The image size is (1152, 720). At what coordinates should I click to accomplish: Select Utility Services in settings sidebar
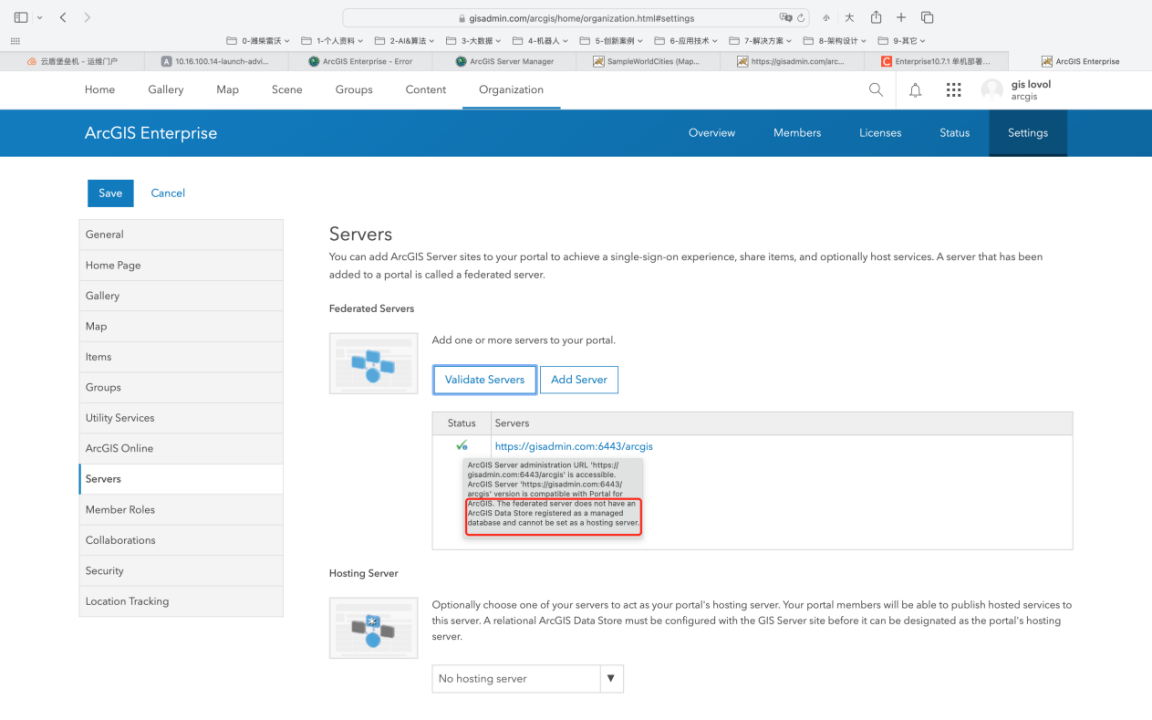click(181, 418)
